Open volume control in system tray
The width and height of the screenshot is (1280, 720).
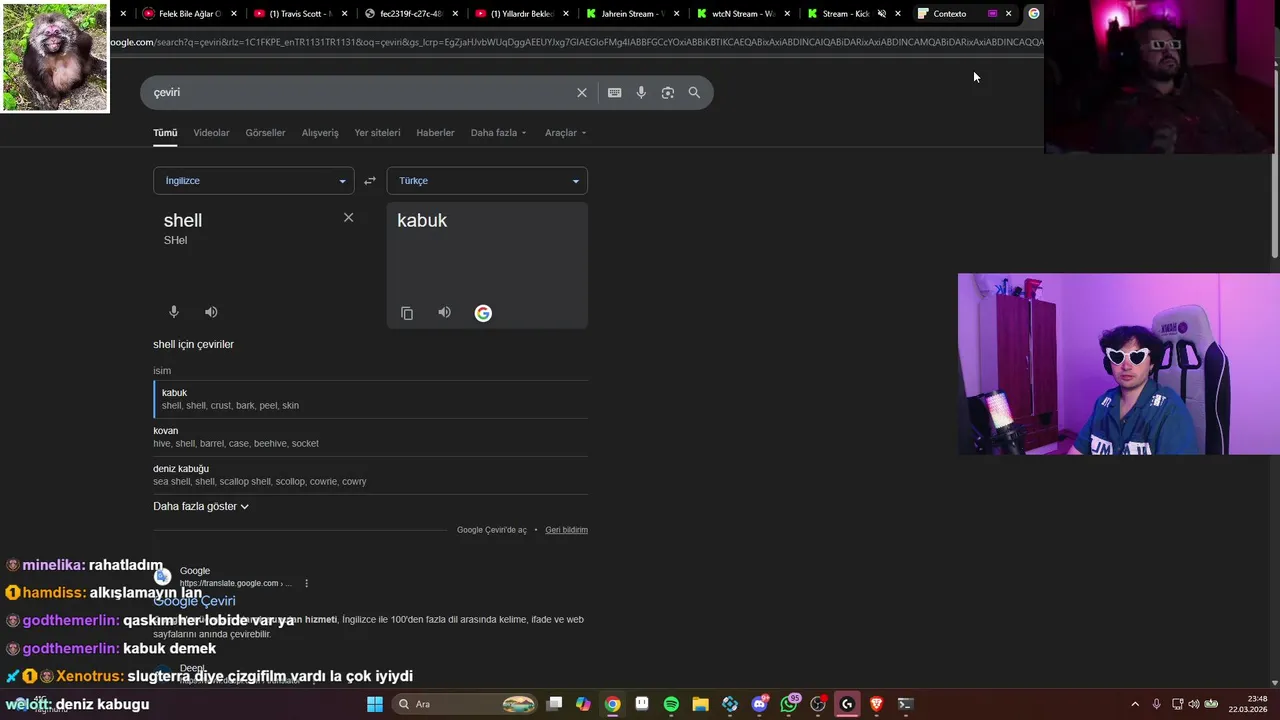click(x=1194, y=704)
